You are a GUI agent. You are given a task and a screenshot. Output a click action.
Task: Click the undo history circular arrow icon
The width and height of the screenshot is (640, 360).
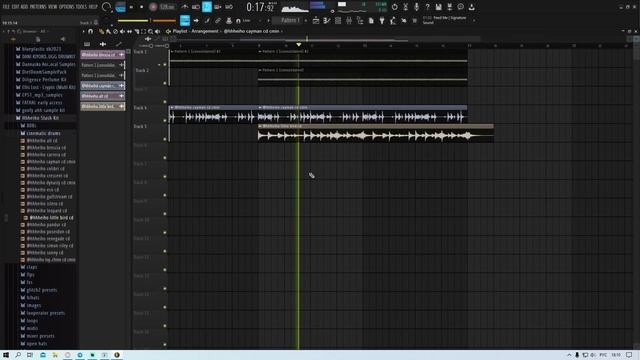pyautogui.click(x=394, y=7)
